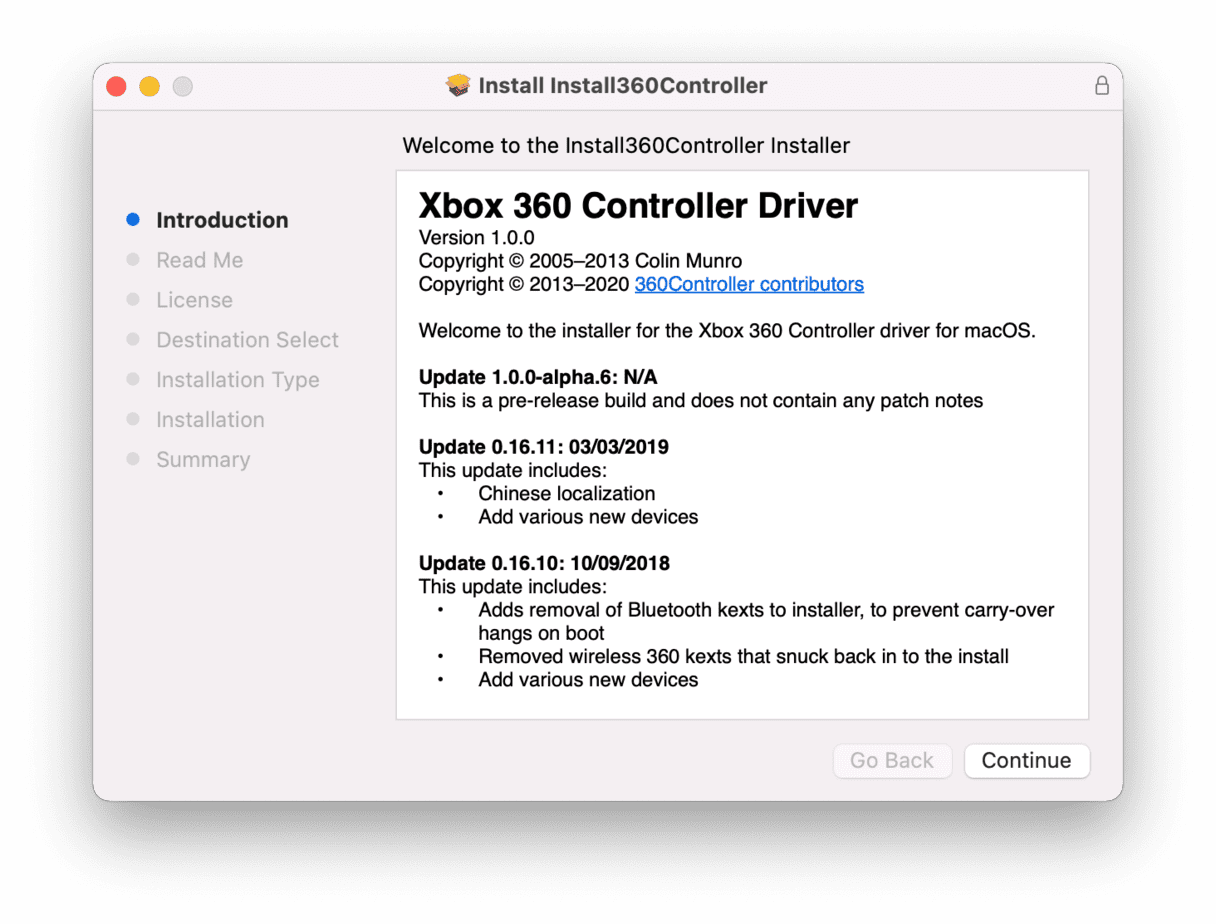Click the lock icon in title bar

1102,85
